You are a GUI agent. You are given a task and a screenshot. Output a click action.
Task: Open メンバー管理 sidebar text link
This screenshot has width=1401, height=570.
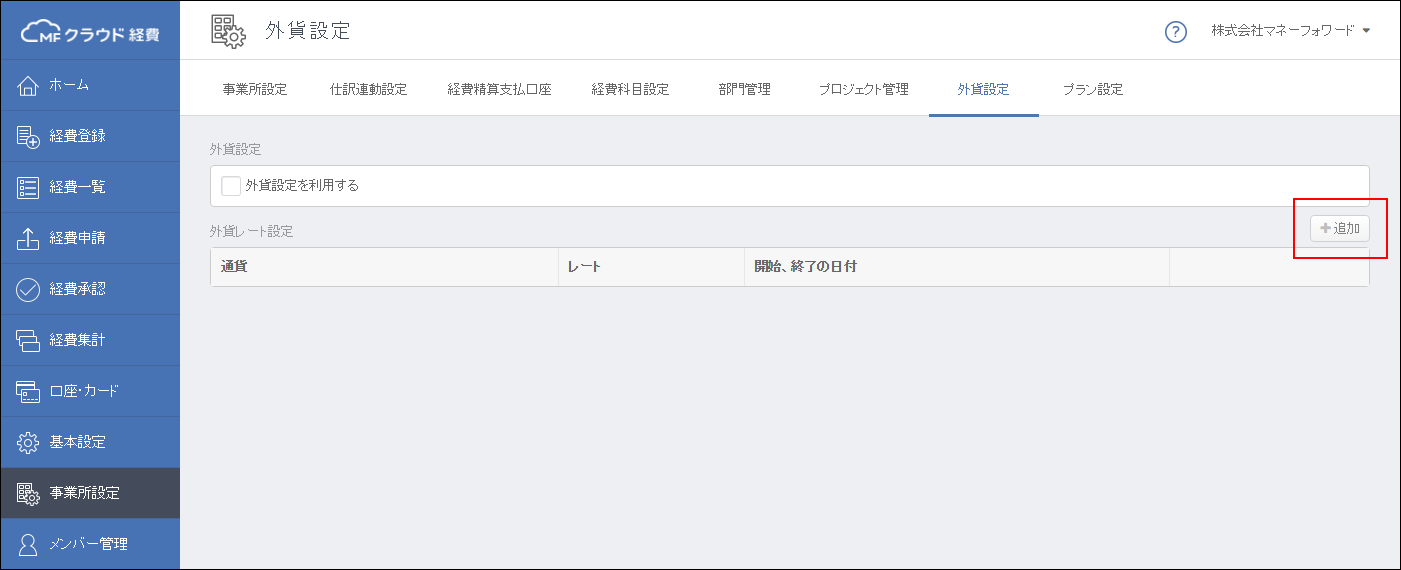pyautogui.click(x=88, y=544)
